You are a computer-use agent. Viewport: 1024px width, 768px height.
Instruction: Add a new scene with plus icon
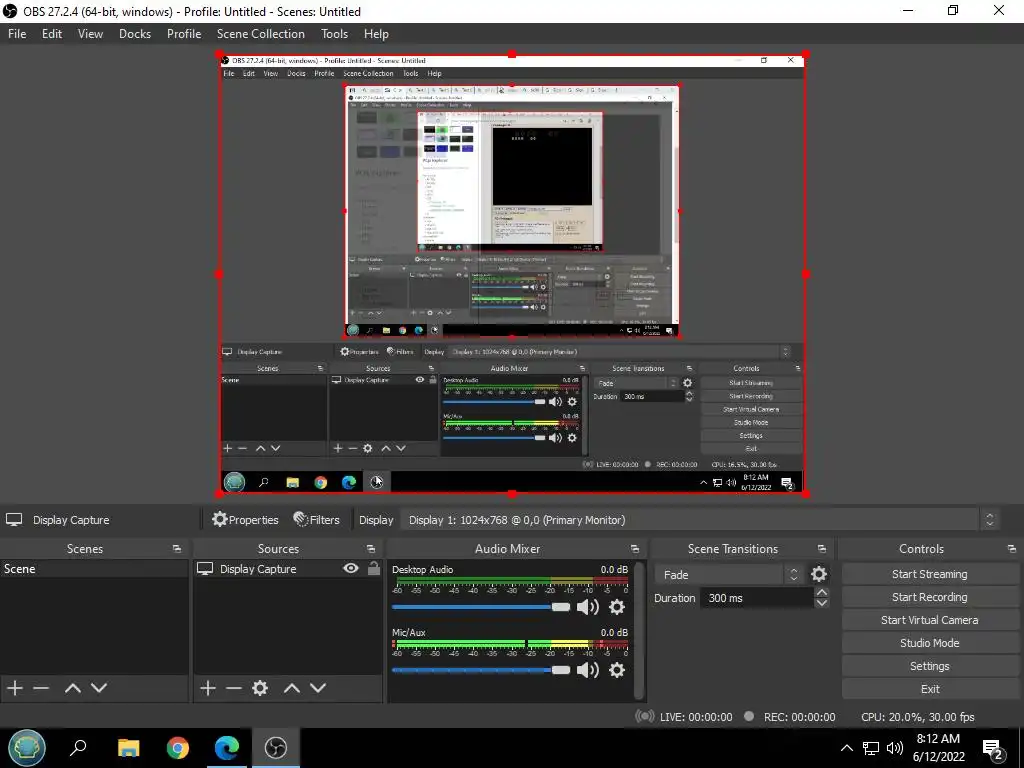tap(15, 688)
